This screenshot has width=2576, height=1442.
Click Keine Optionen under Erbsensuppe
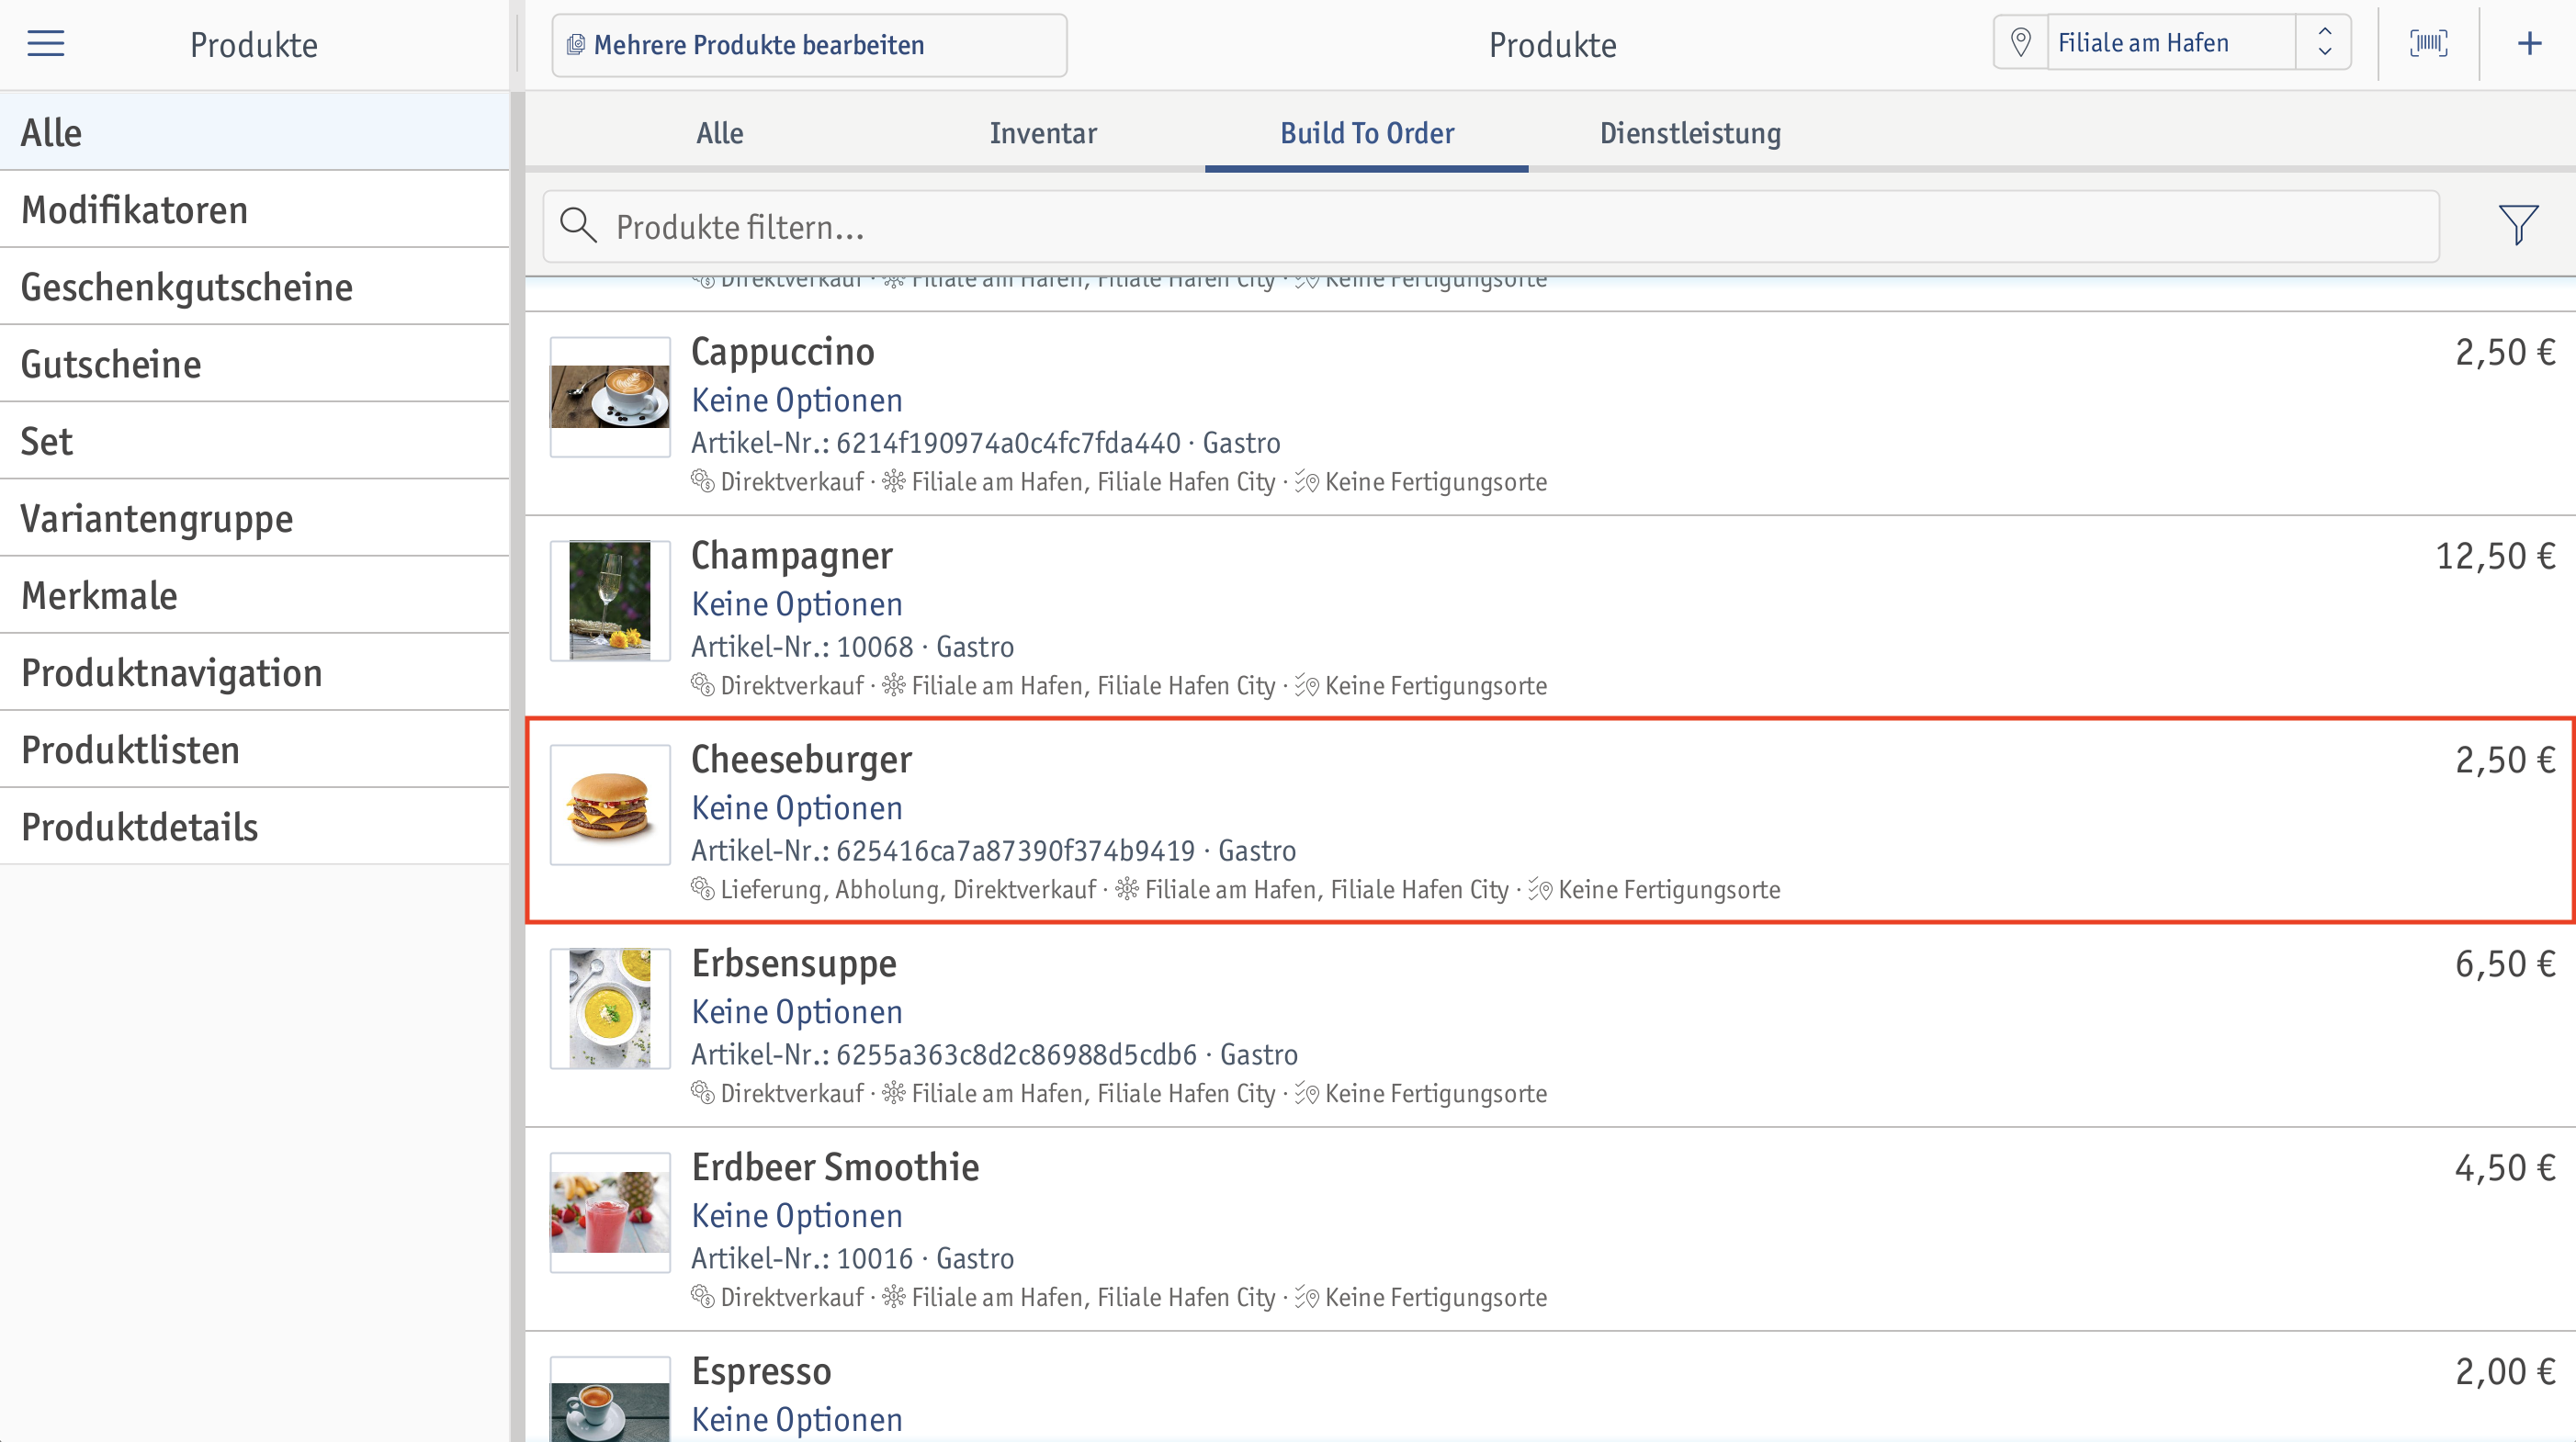pyautogui.click(x=797, y=1012)
